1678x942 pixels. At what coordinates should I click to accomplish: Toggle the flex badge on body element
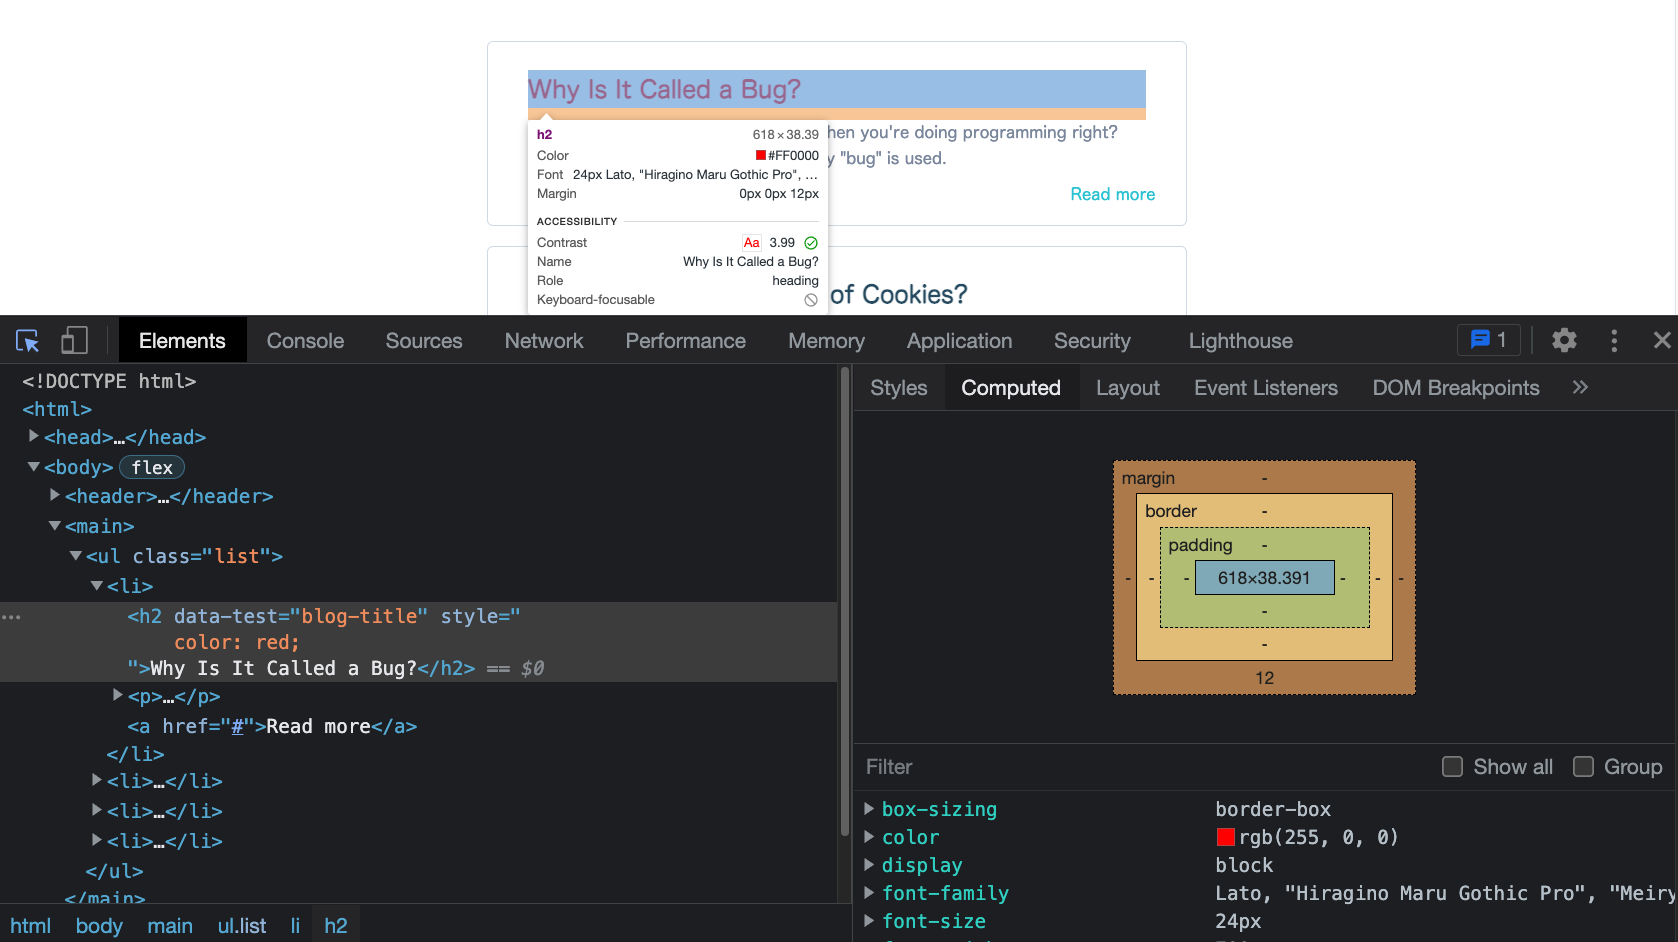pos(152,467)
